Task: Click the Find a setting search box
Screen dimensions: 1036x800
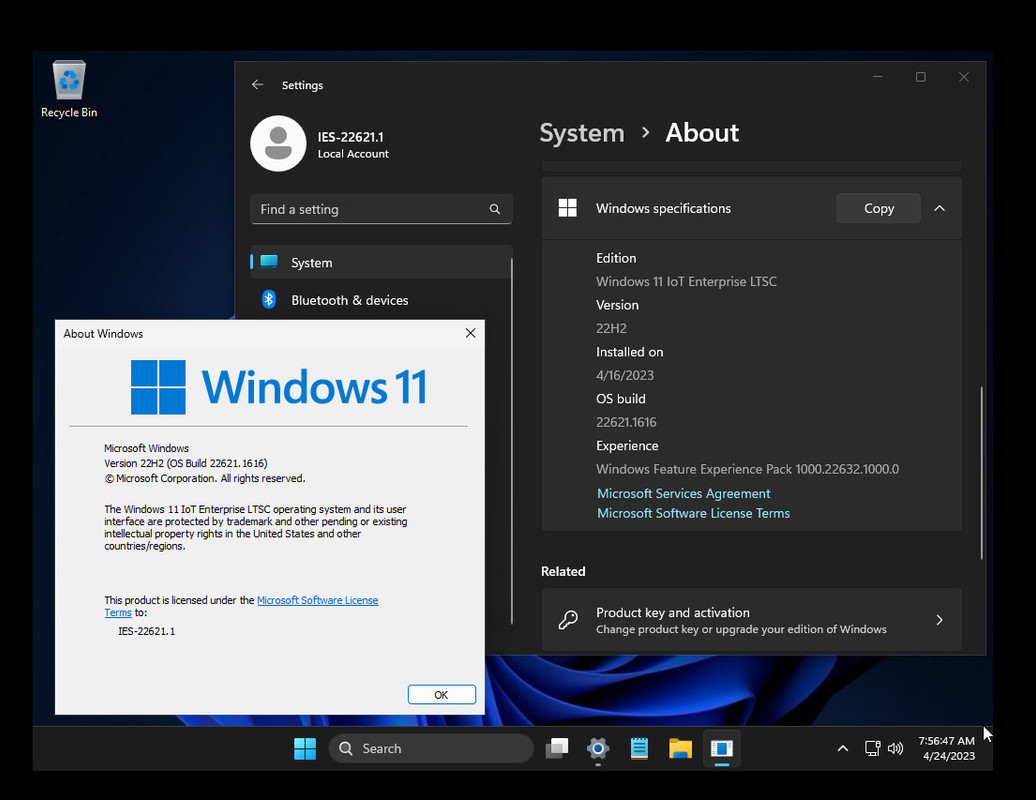Action: point(381,209)
